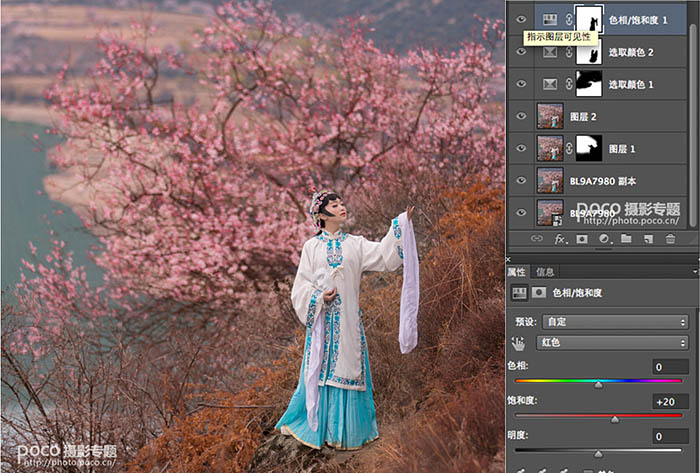Click the 饱和度 value field showing +20
The height and width of the screenshot is (473, 700).
(671, 402)
